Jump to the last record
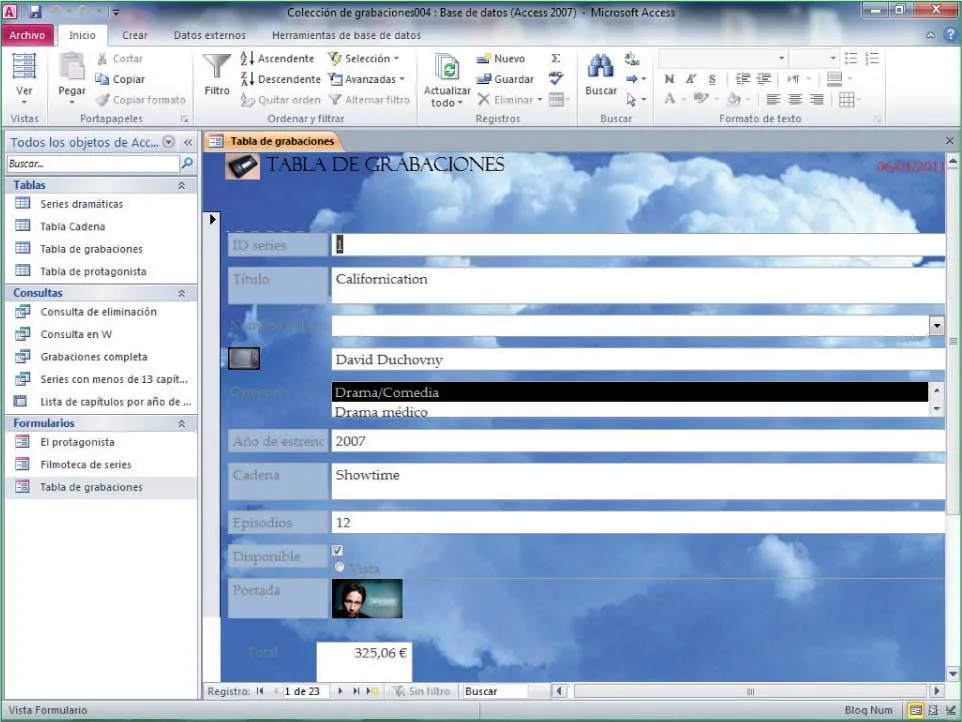 coord(355,691)
